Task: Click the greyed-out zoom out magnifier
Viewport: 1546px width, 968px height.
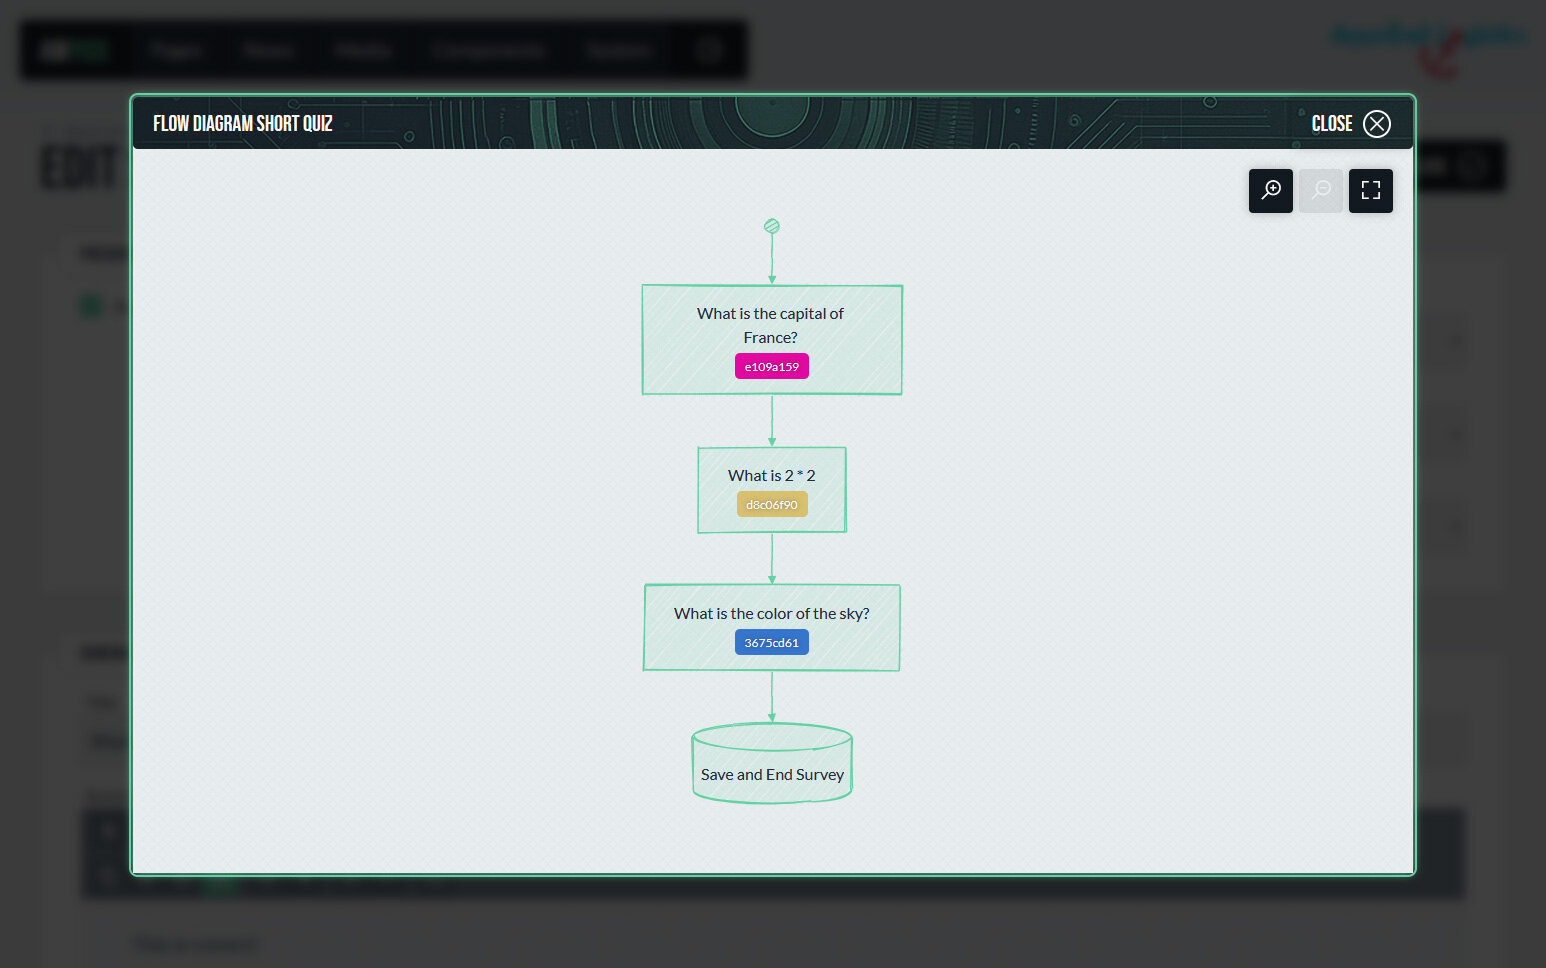Action: click(x=1320, y=190)
